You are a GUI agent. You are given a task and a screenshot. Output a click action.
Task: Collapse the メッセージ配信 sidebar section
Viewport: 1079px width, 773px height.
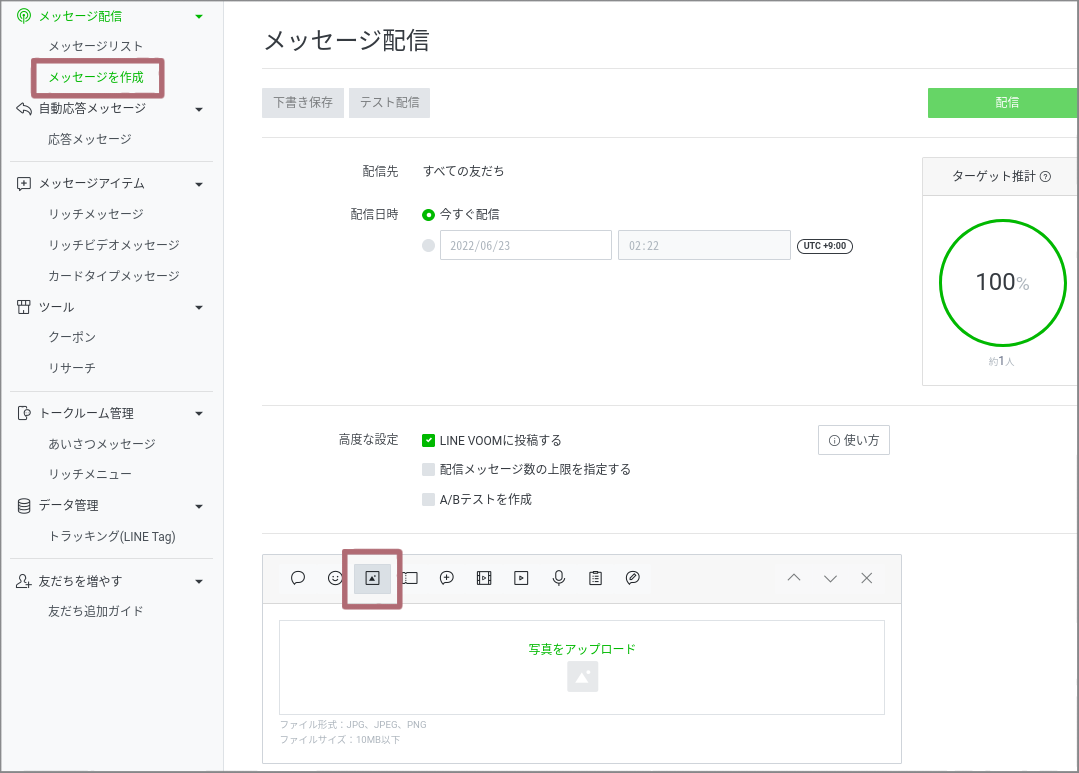pos(199,17)
